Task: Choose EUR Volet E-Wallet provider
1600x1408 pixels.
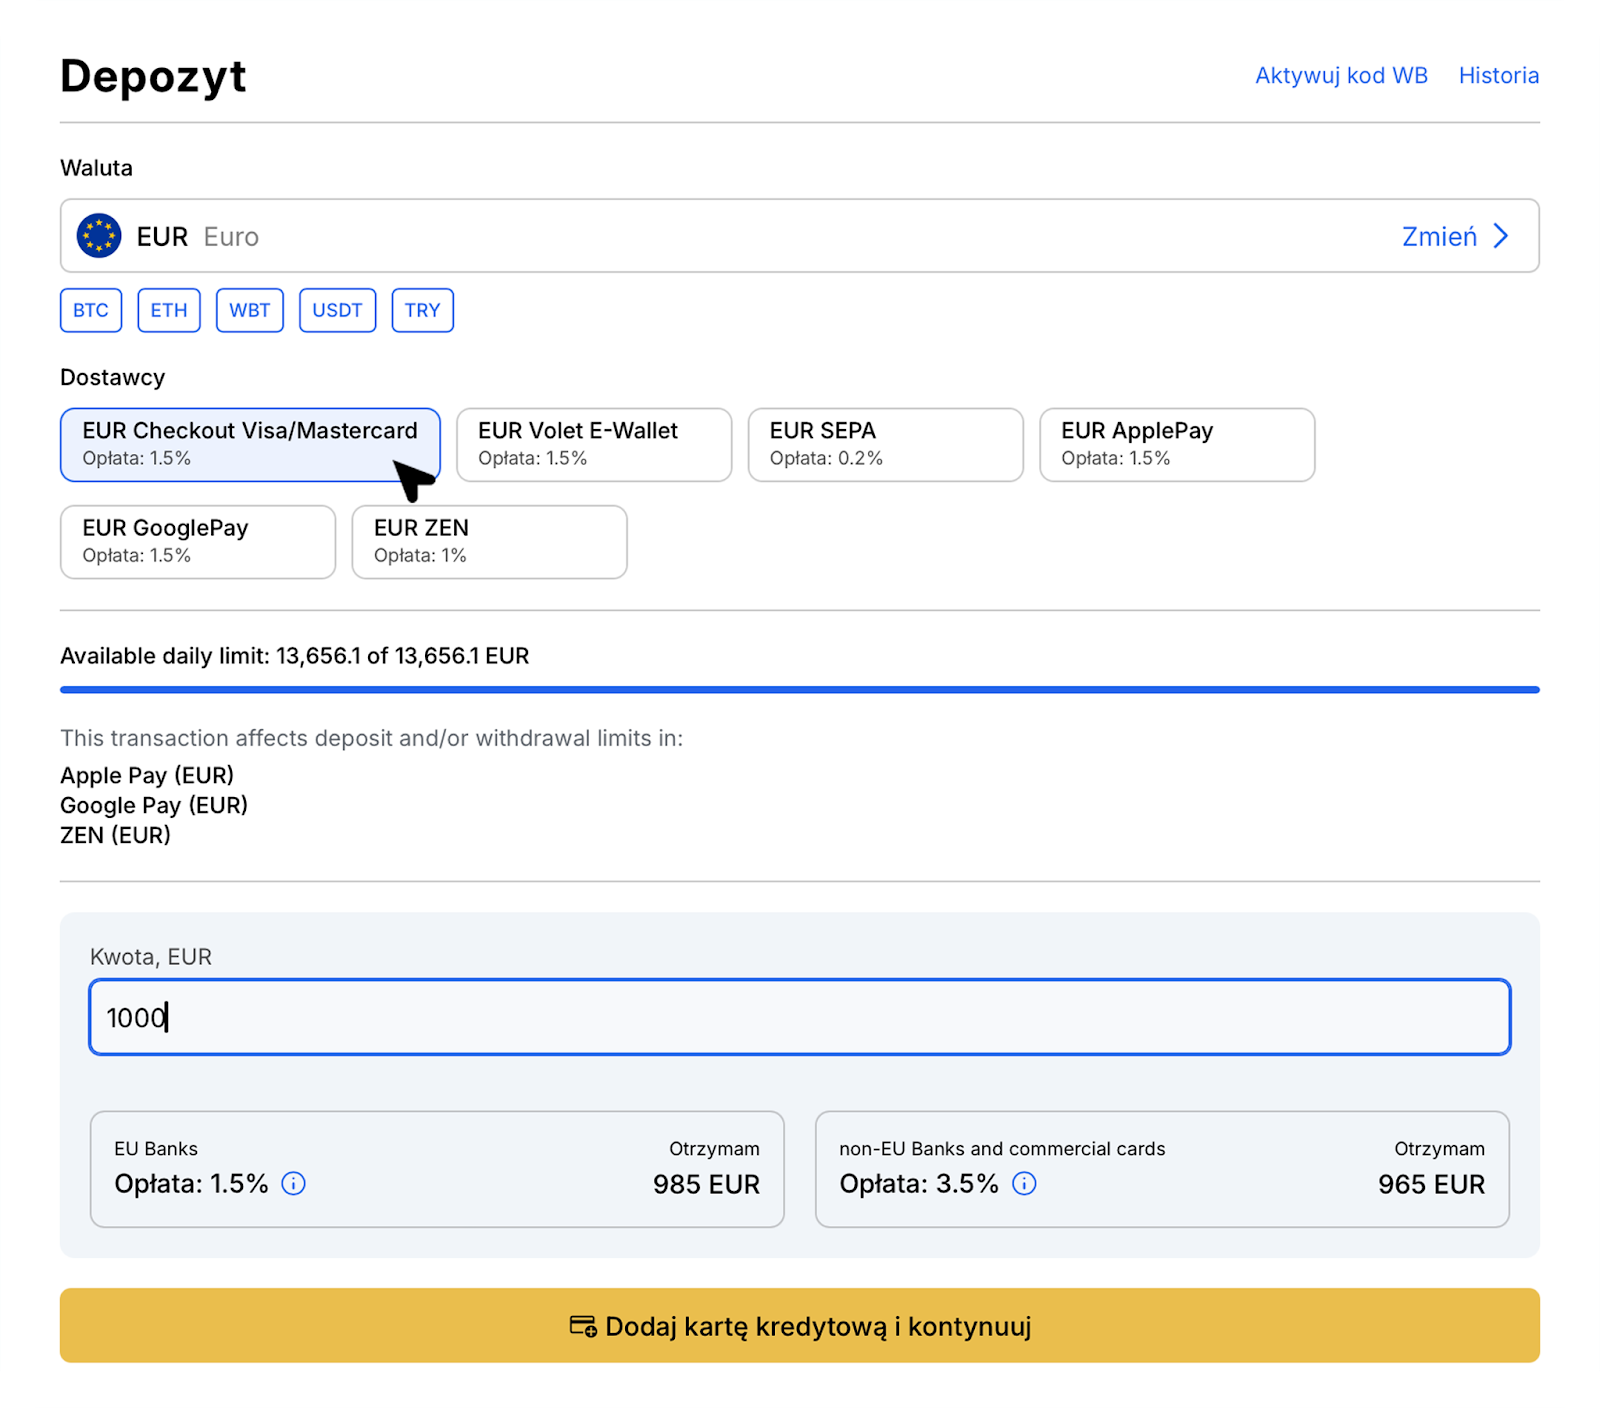Action: click(x=594, y=444)
